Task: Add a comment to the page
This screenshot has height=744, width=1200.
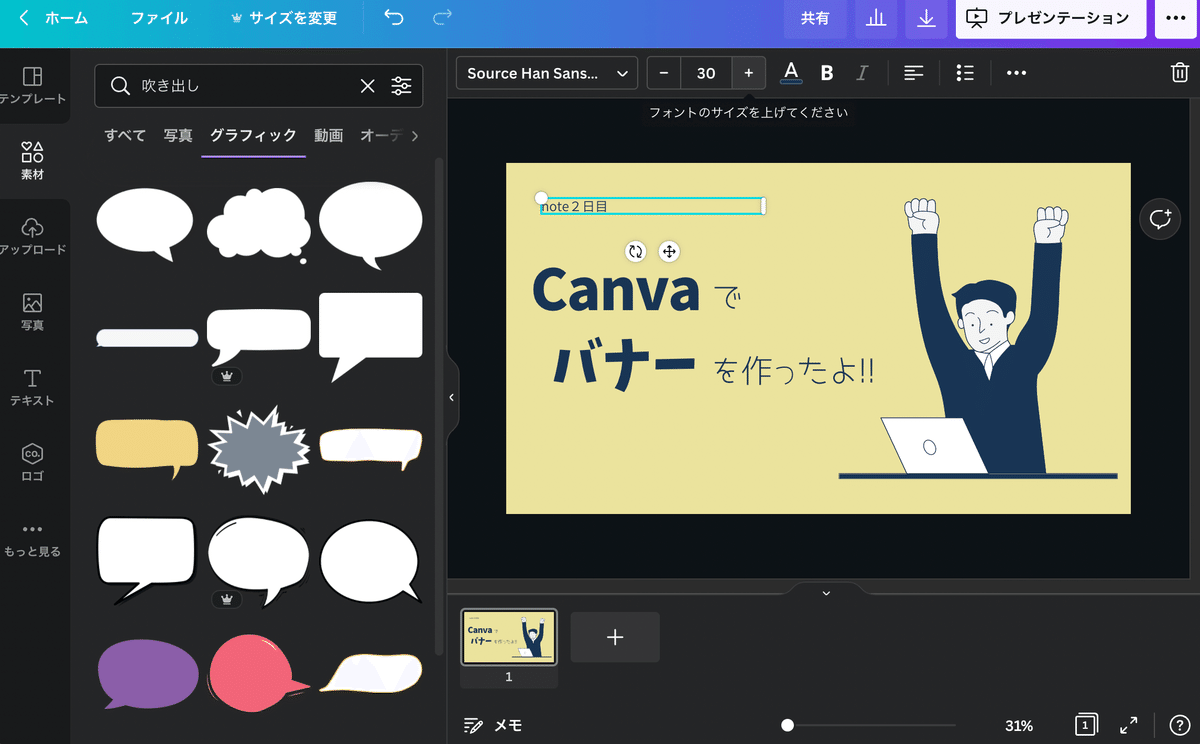Action: [1160, 219]
